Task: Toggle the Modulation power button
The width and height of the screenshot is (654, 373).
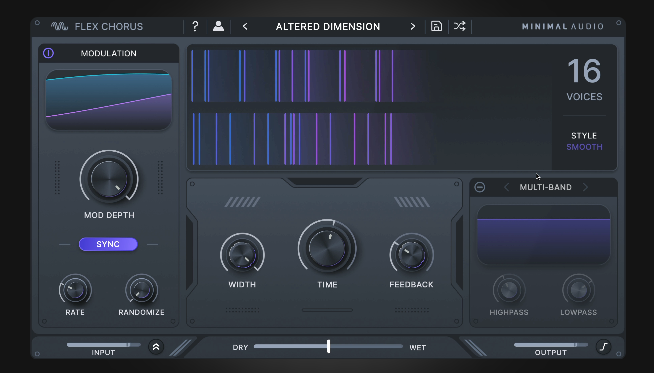Action: 48,53
